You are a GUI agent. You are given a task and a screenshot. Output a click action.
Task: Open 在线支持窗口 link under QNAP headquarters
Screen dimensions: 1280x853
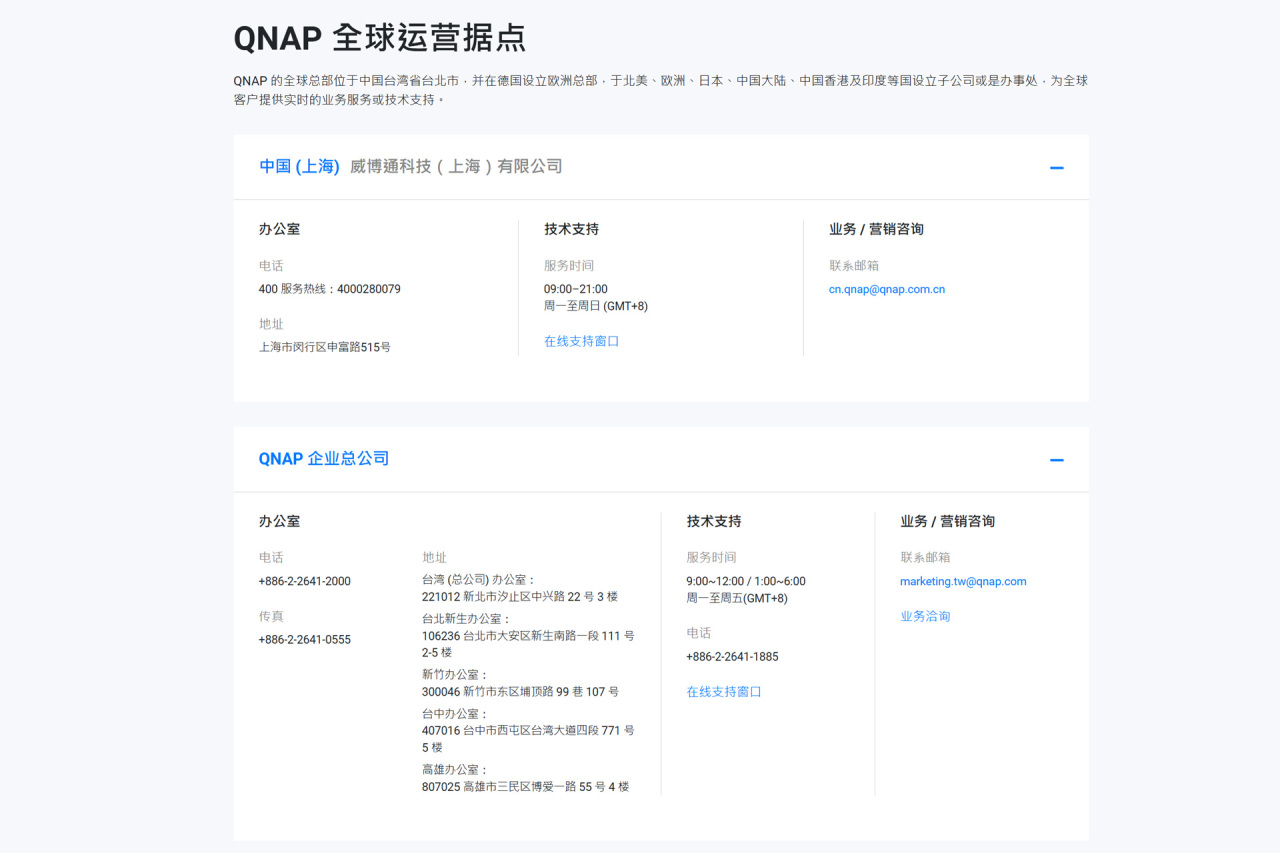pos(724,691)
